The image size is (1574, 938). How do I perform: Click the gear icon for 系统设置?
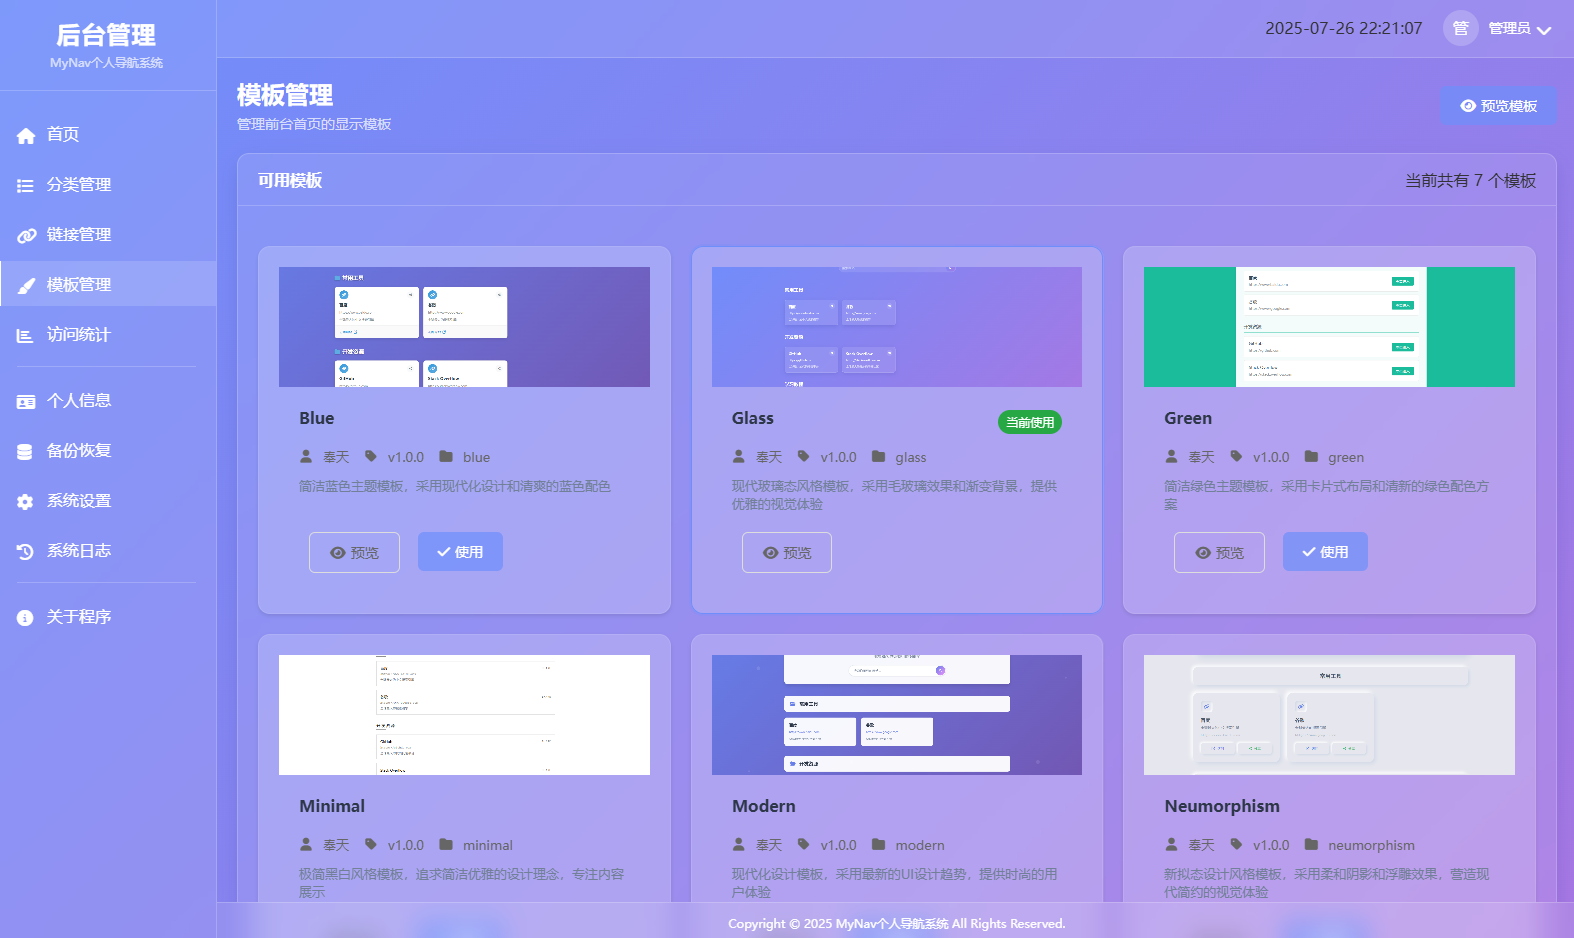[x=26, y=502]
